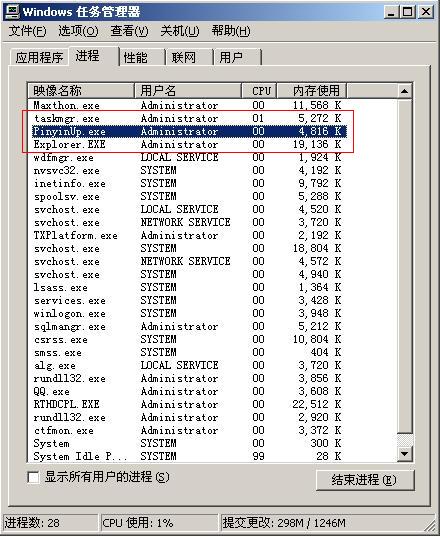Select the ctfmon.exe process row
Viewport: 440px width, 537px height.
point(187,430)
